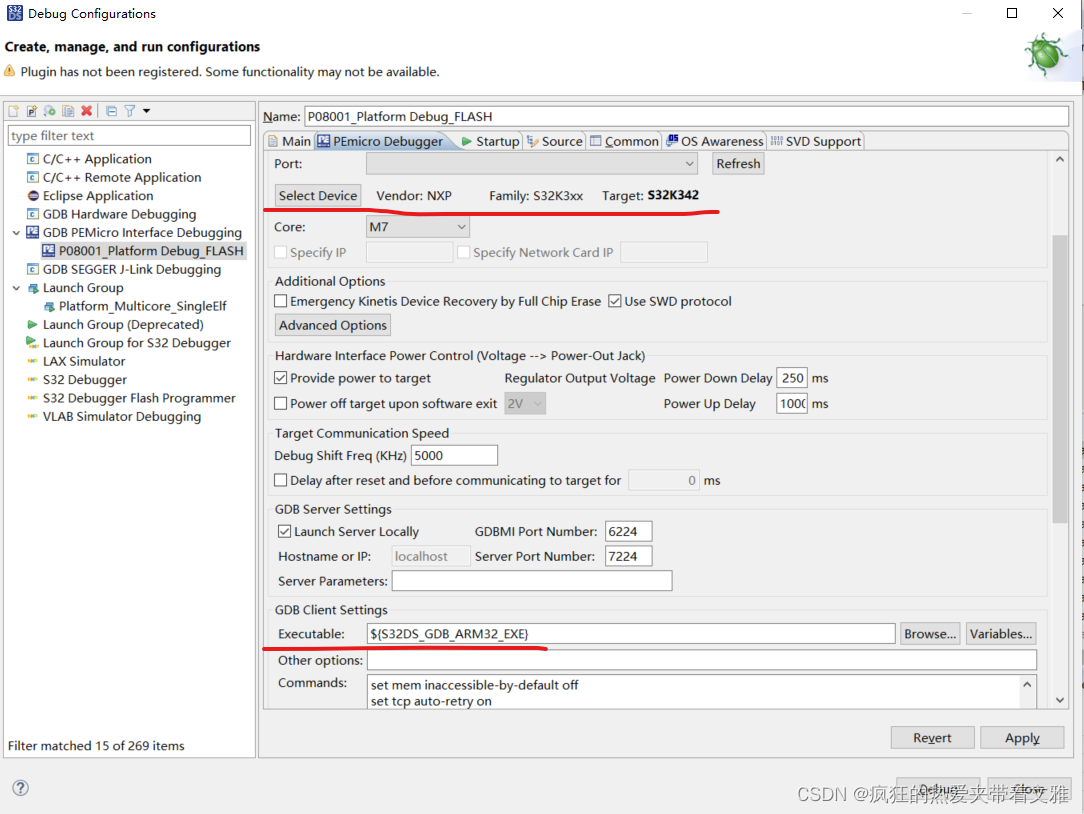Click Browse... for executable
The image size is (1084, 814).
pos(930,633)
